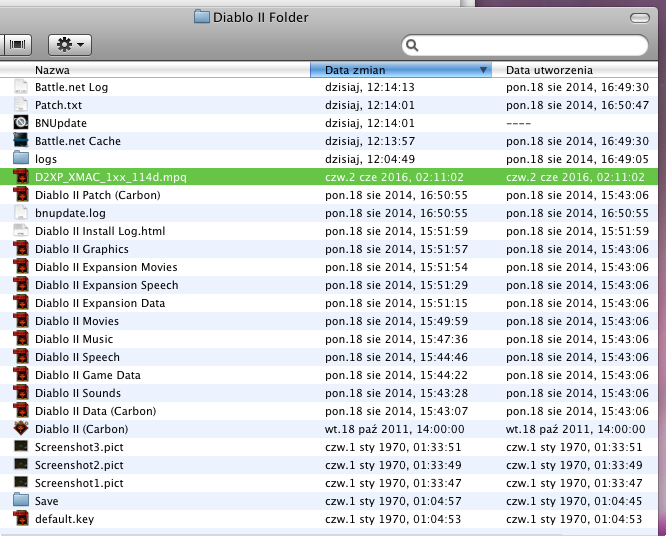666x537 pixels.
Task: Sort by Nazwa column header
Action: 155,70
